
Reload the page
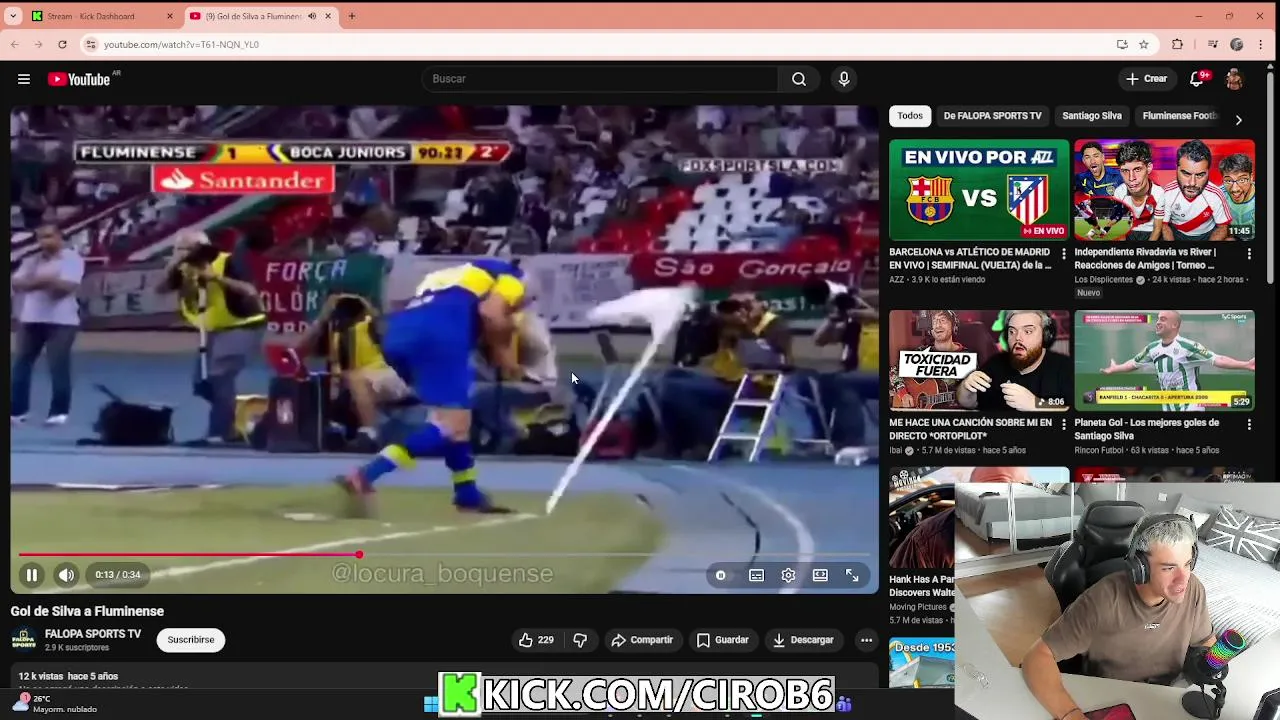click(62, 45)
